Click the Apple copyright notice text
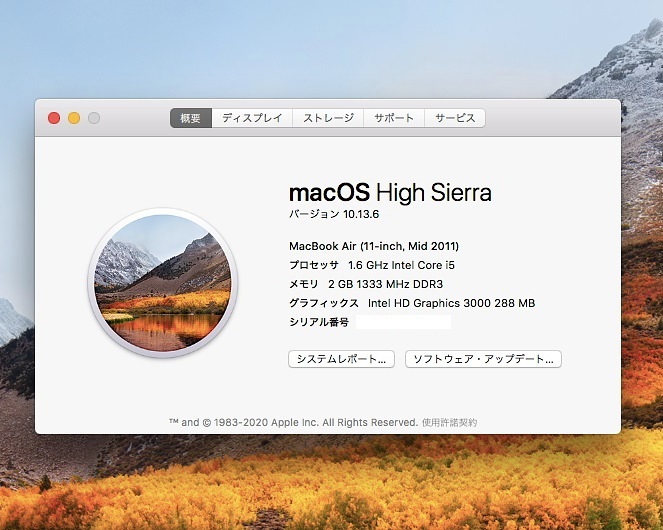Image resolution: width=663 pixels, height=530 pixels. (293, 423)
